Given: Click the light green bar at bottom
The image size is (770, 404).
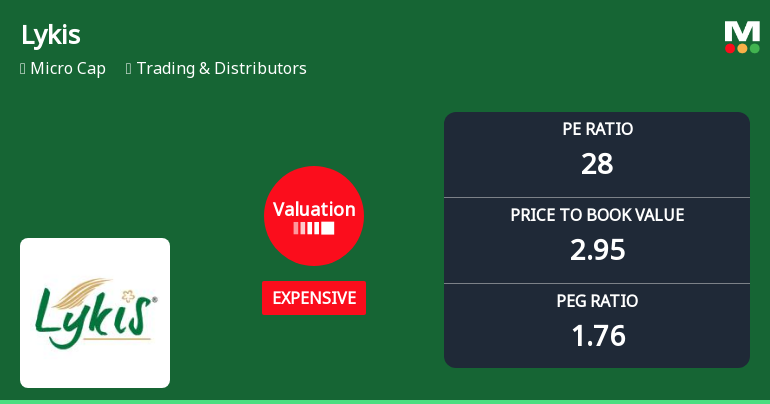Looking at the screenshot, I should (385, 401).
